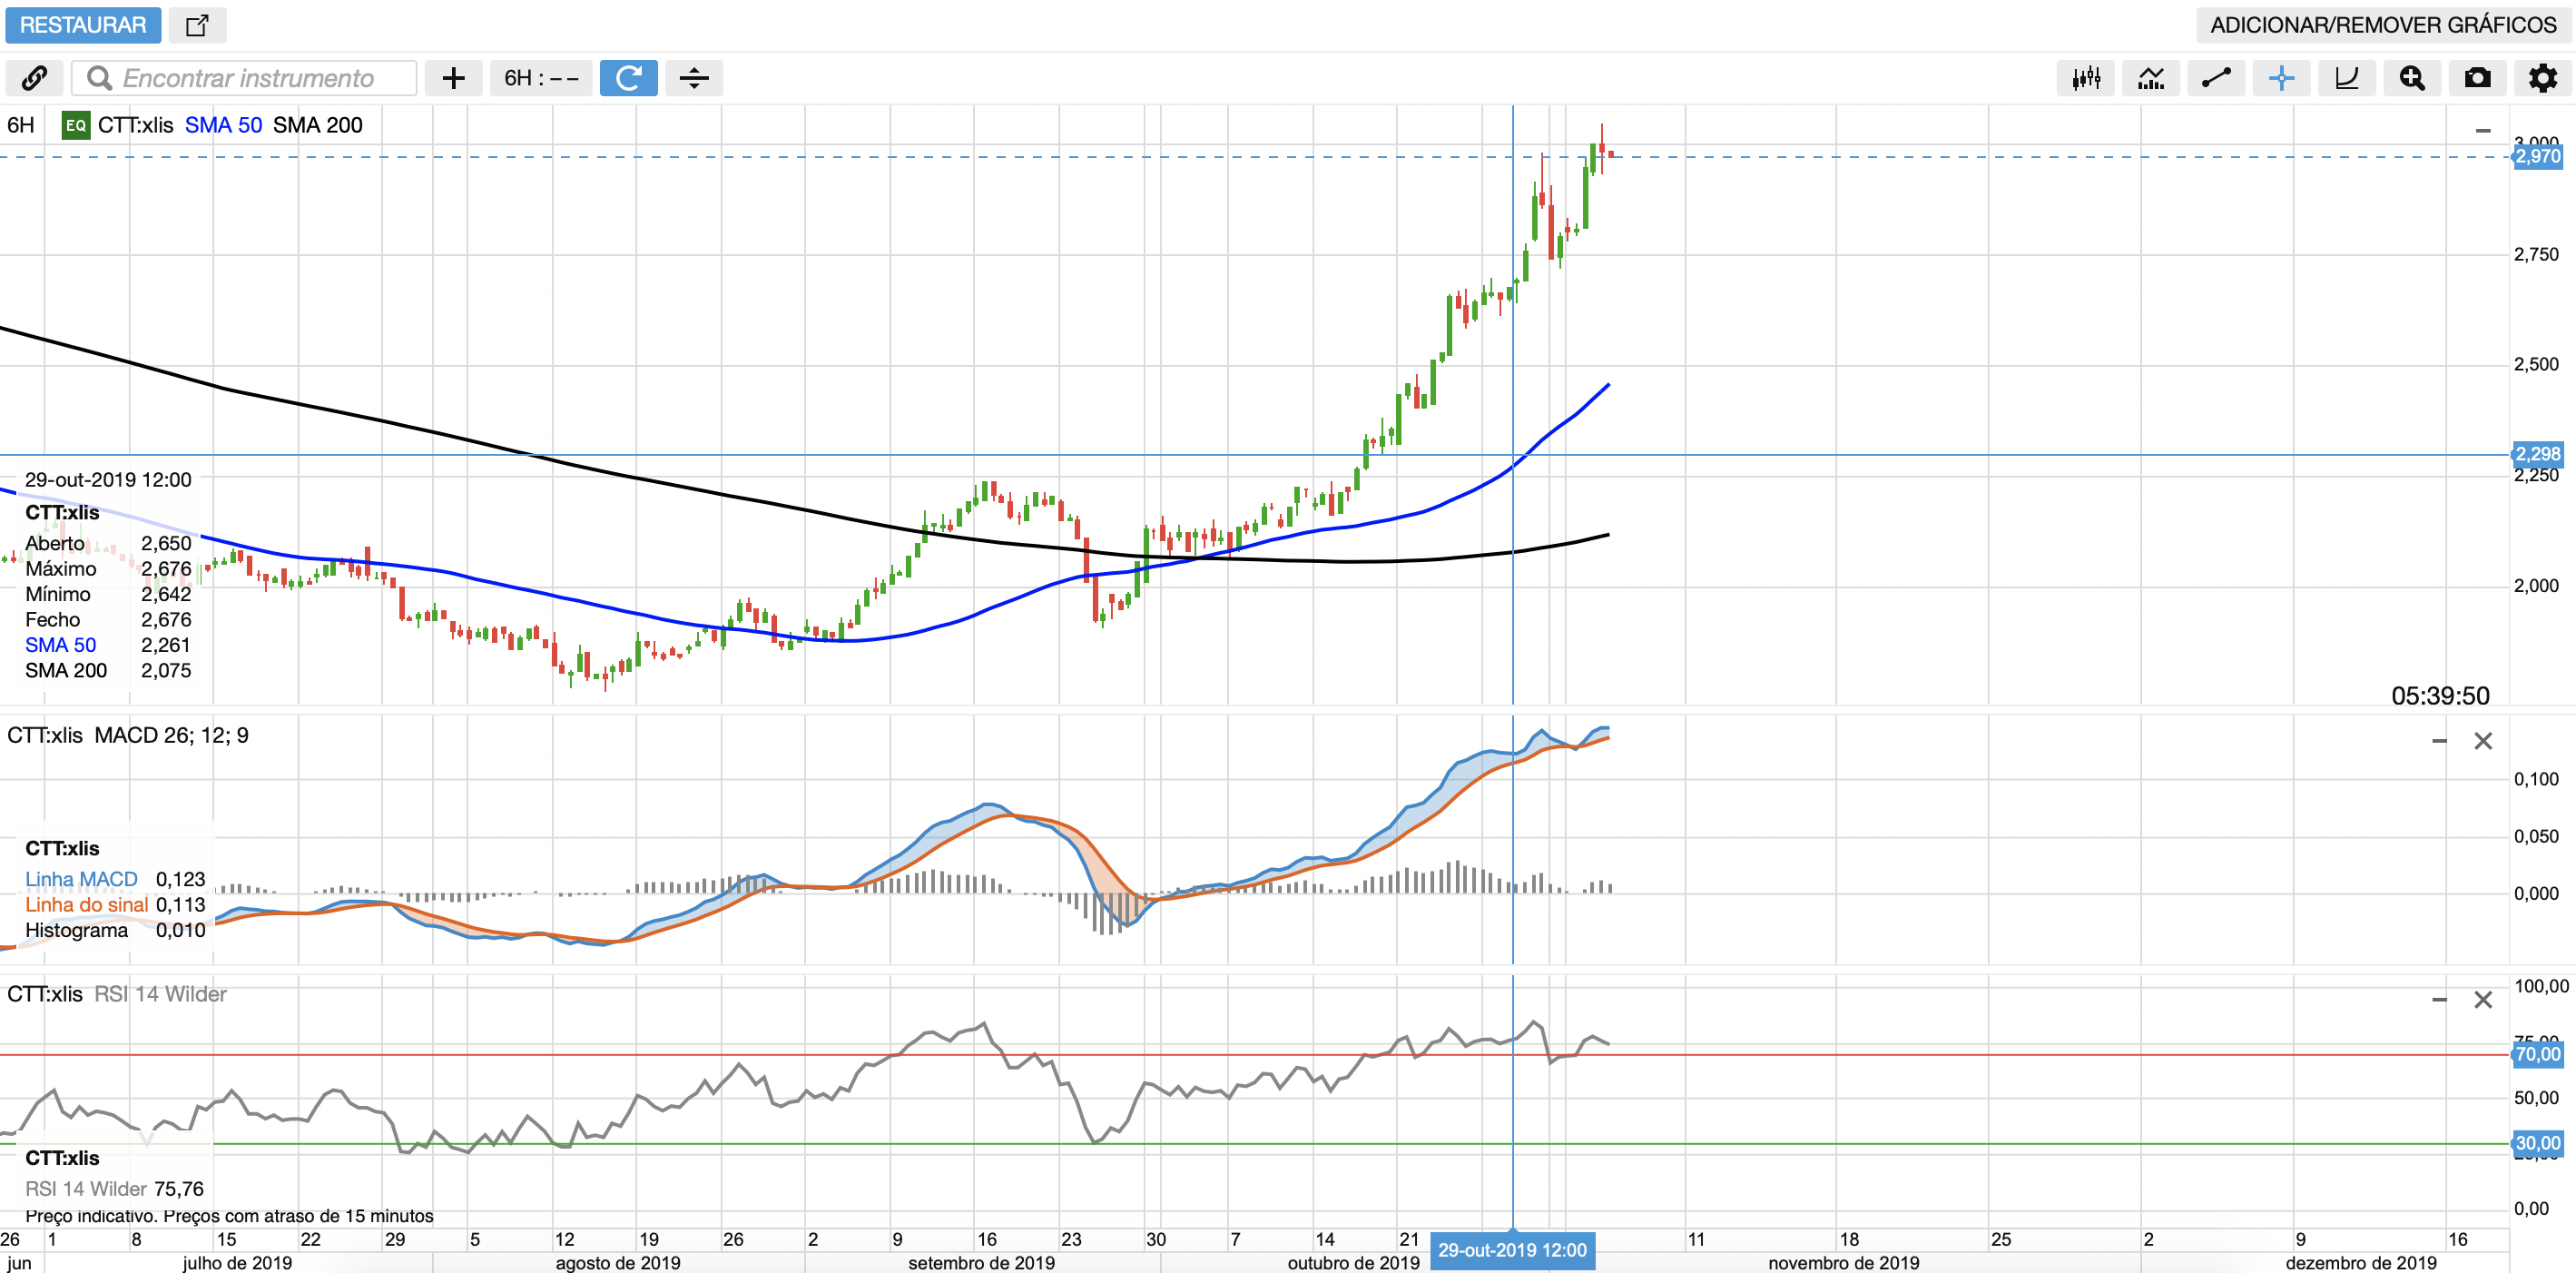This screenshot has height=1273, width=2576.
Task: Take a chart snapshot with camera icon
Action: 2477,78
